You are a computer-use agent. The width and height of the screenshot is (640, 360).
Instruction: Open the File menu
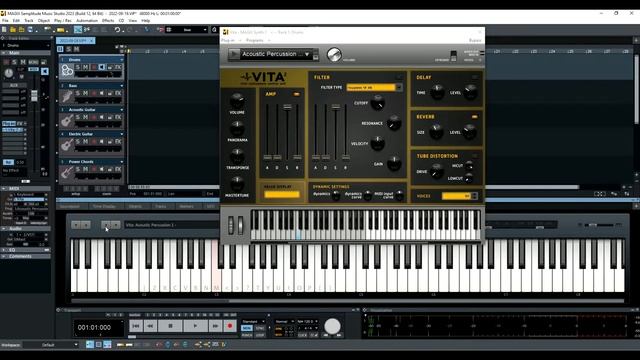(x=5, y=20)
